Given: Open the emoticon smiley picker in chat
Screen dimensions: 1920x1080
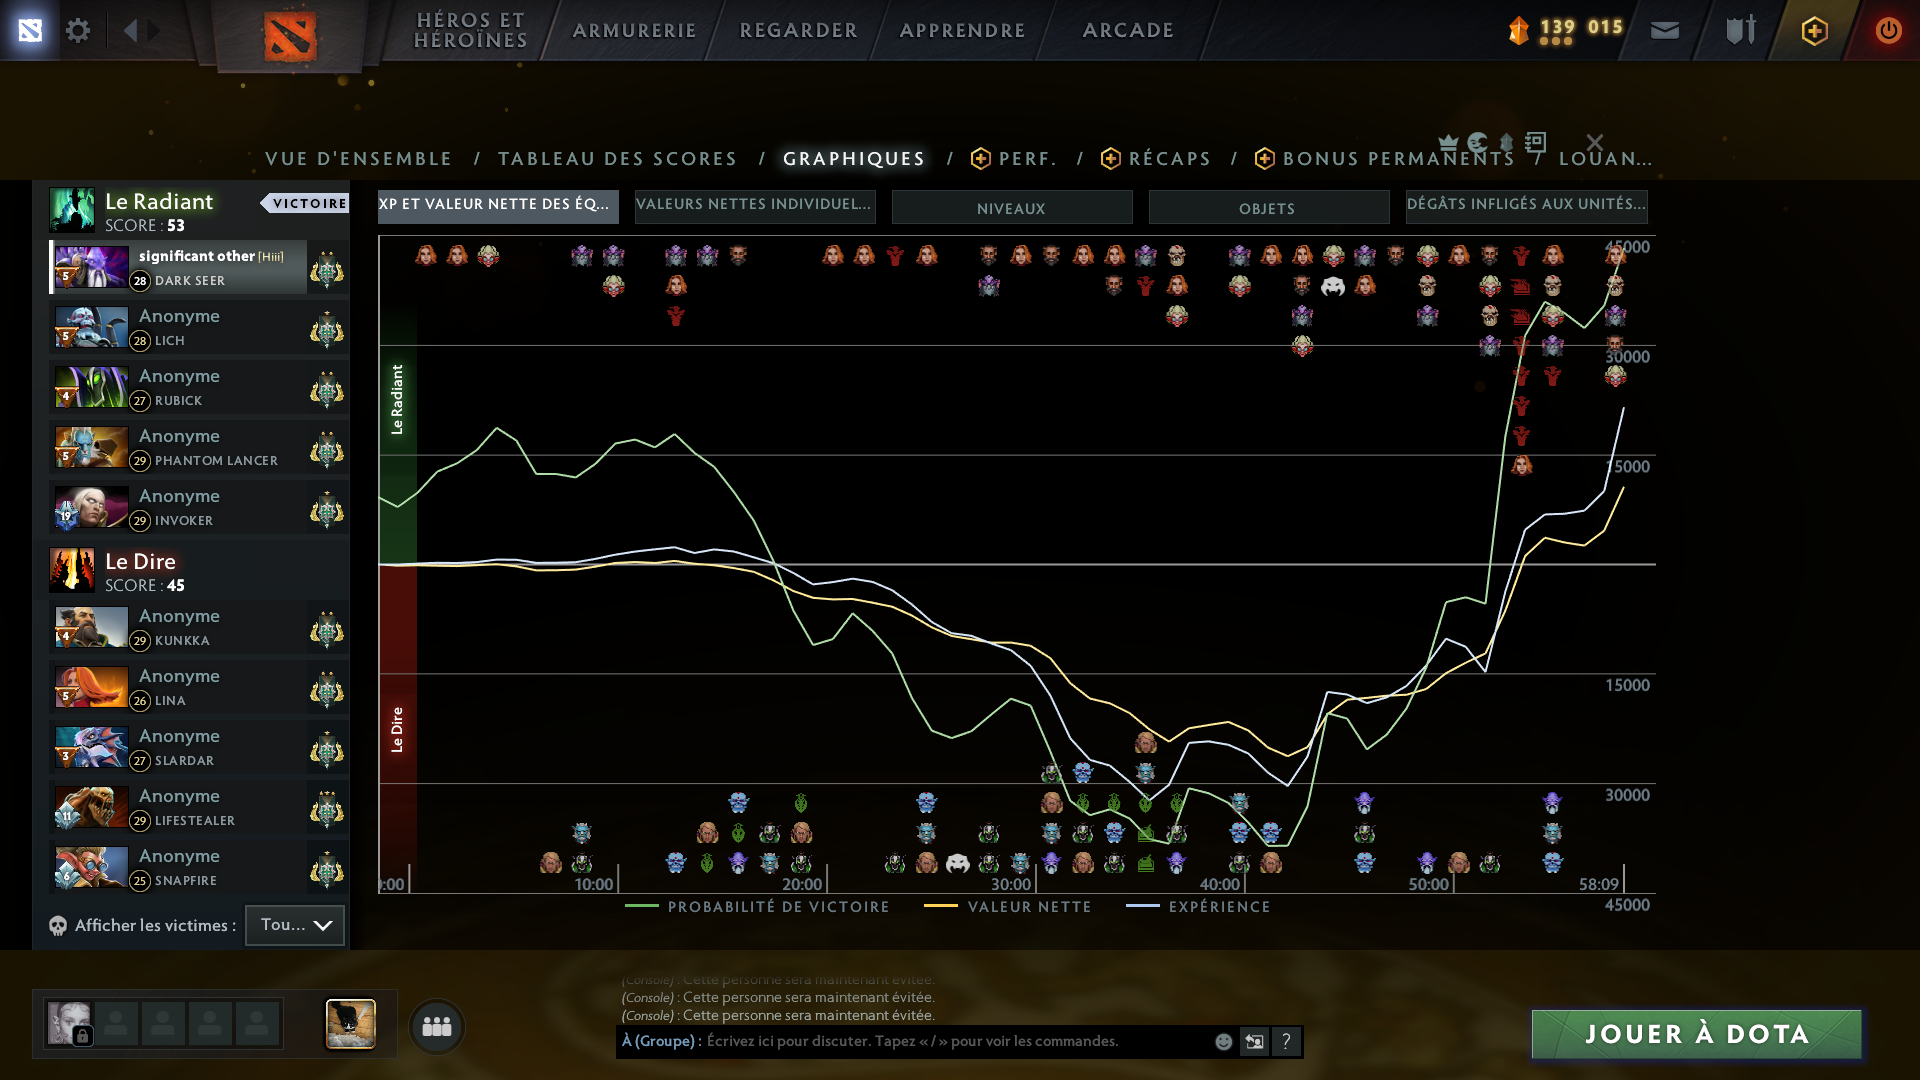Looking at the screenshot, I should 1223,1042.
